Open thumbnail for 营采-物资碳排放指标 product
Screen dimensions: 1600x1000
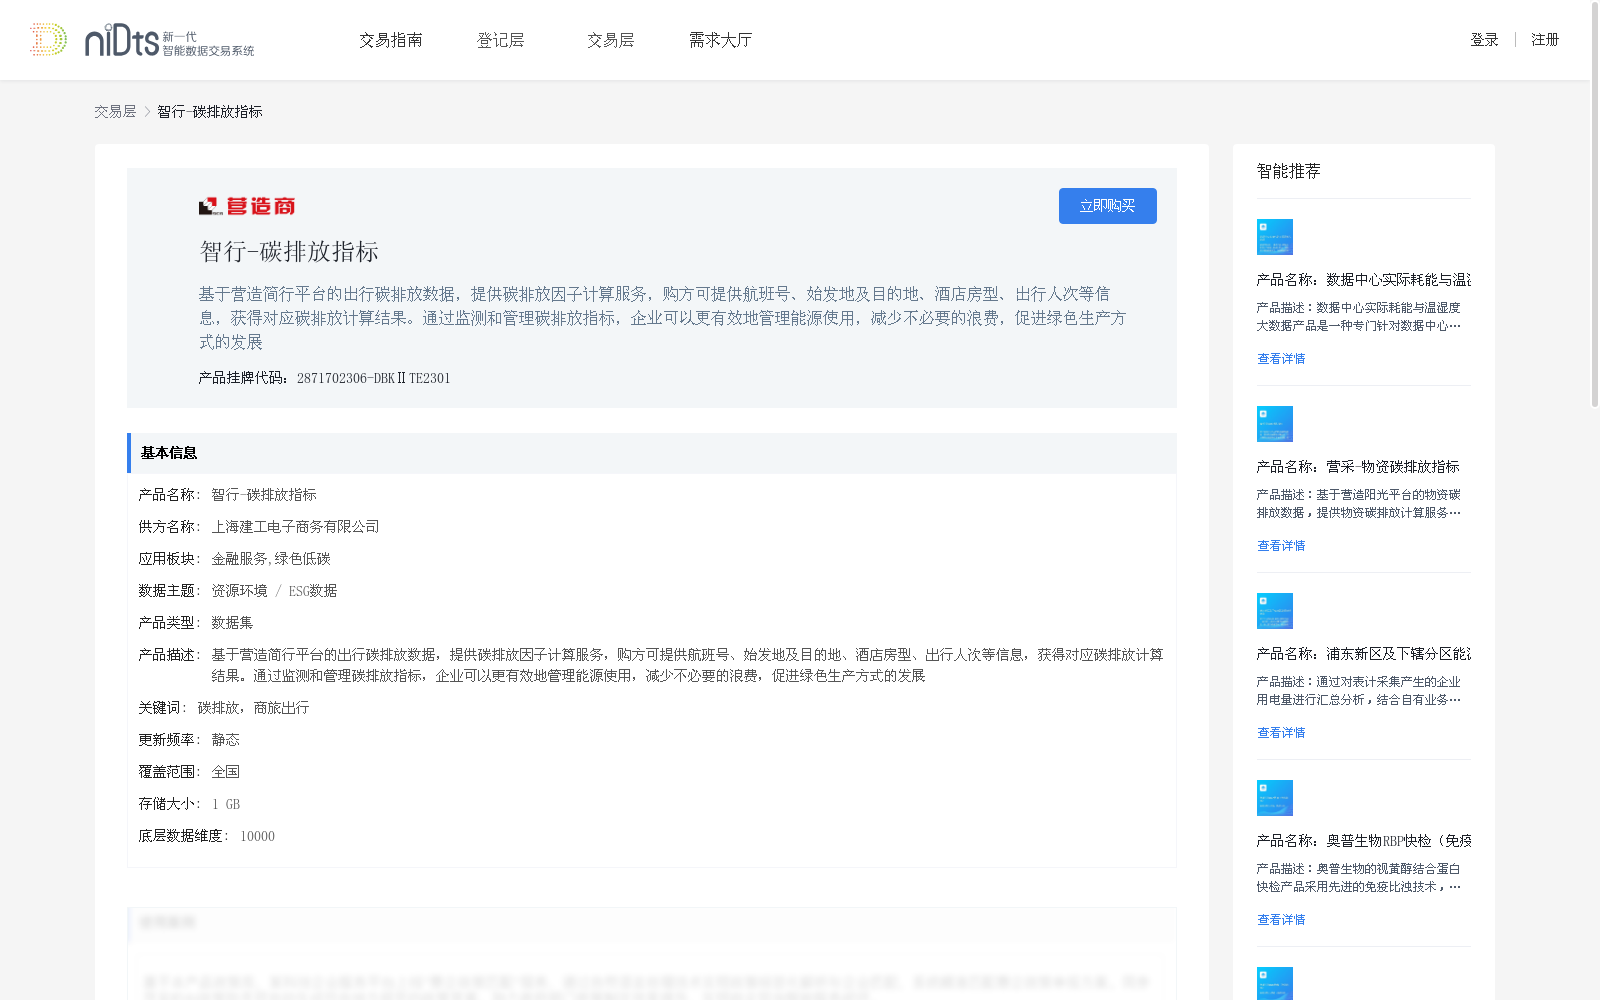[x=1275, y=424]
